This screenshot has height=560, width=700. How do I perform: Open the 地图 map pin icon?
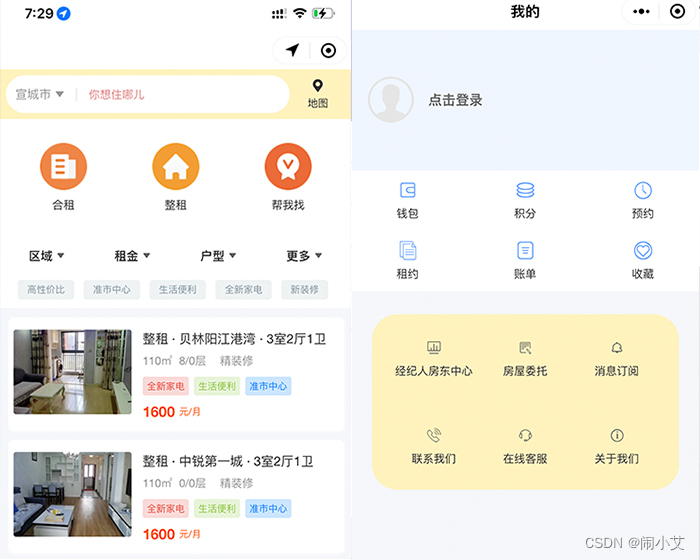(x=318, y=85)
